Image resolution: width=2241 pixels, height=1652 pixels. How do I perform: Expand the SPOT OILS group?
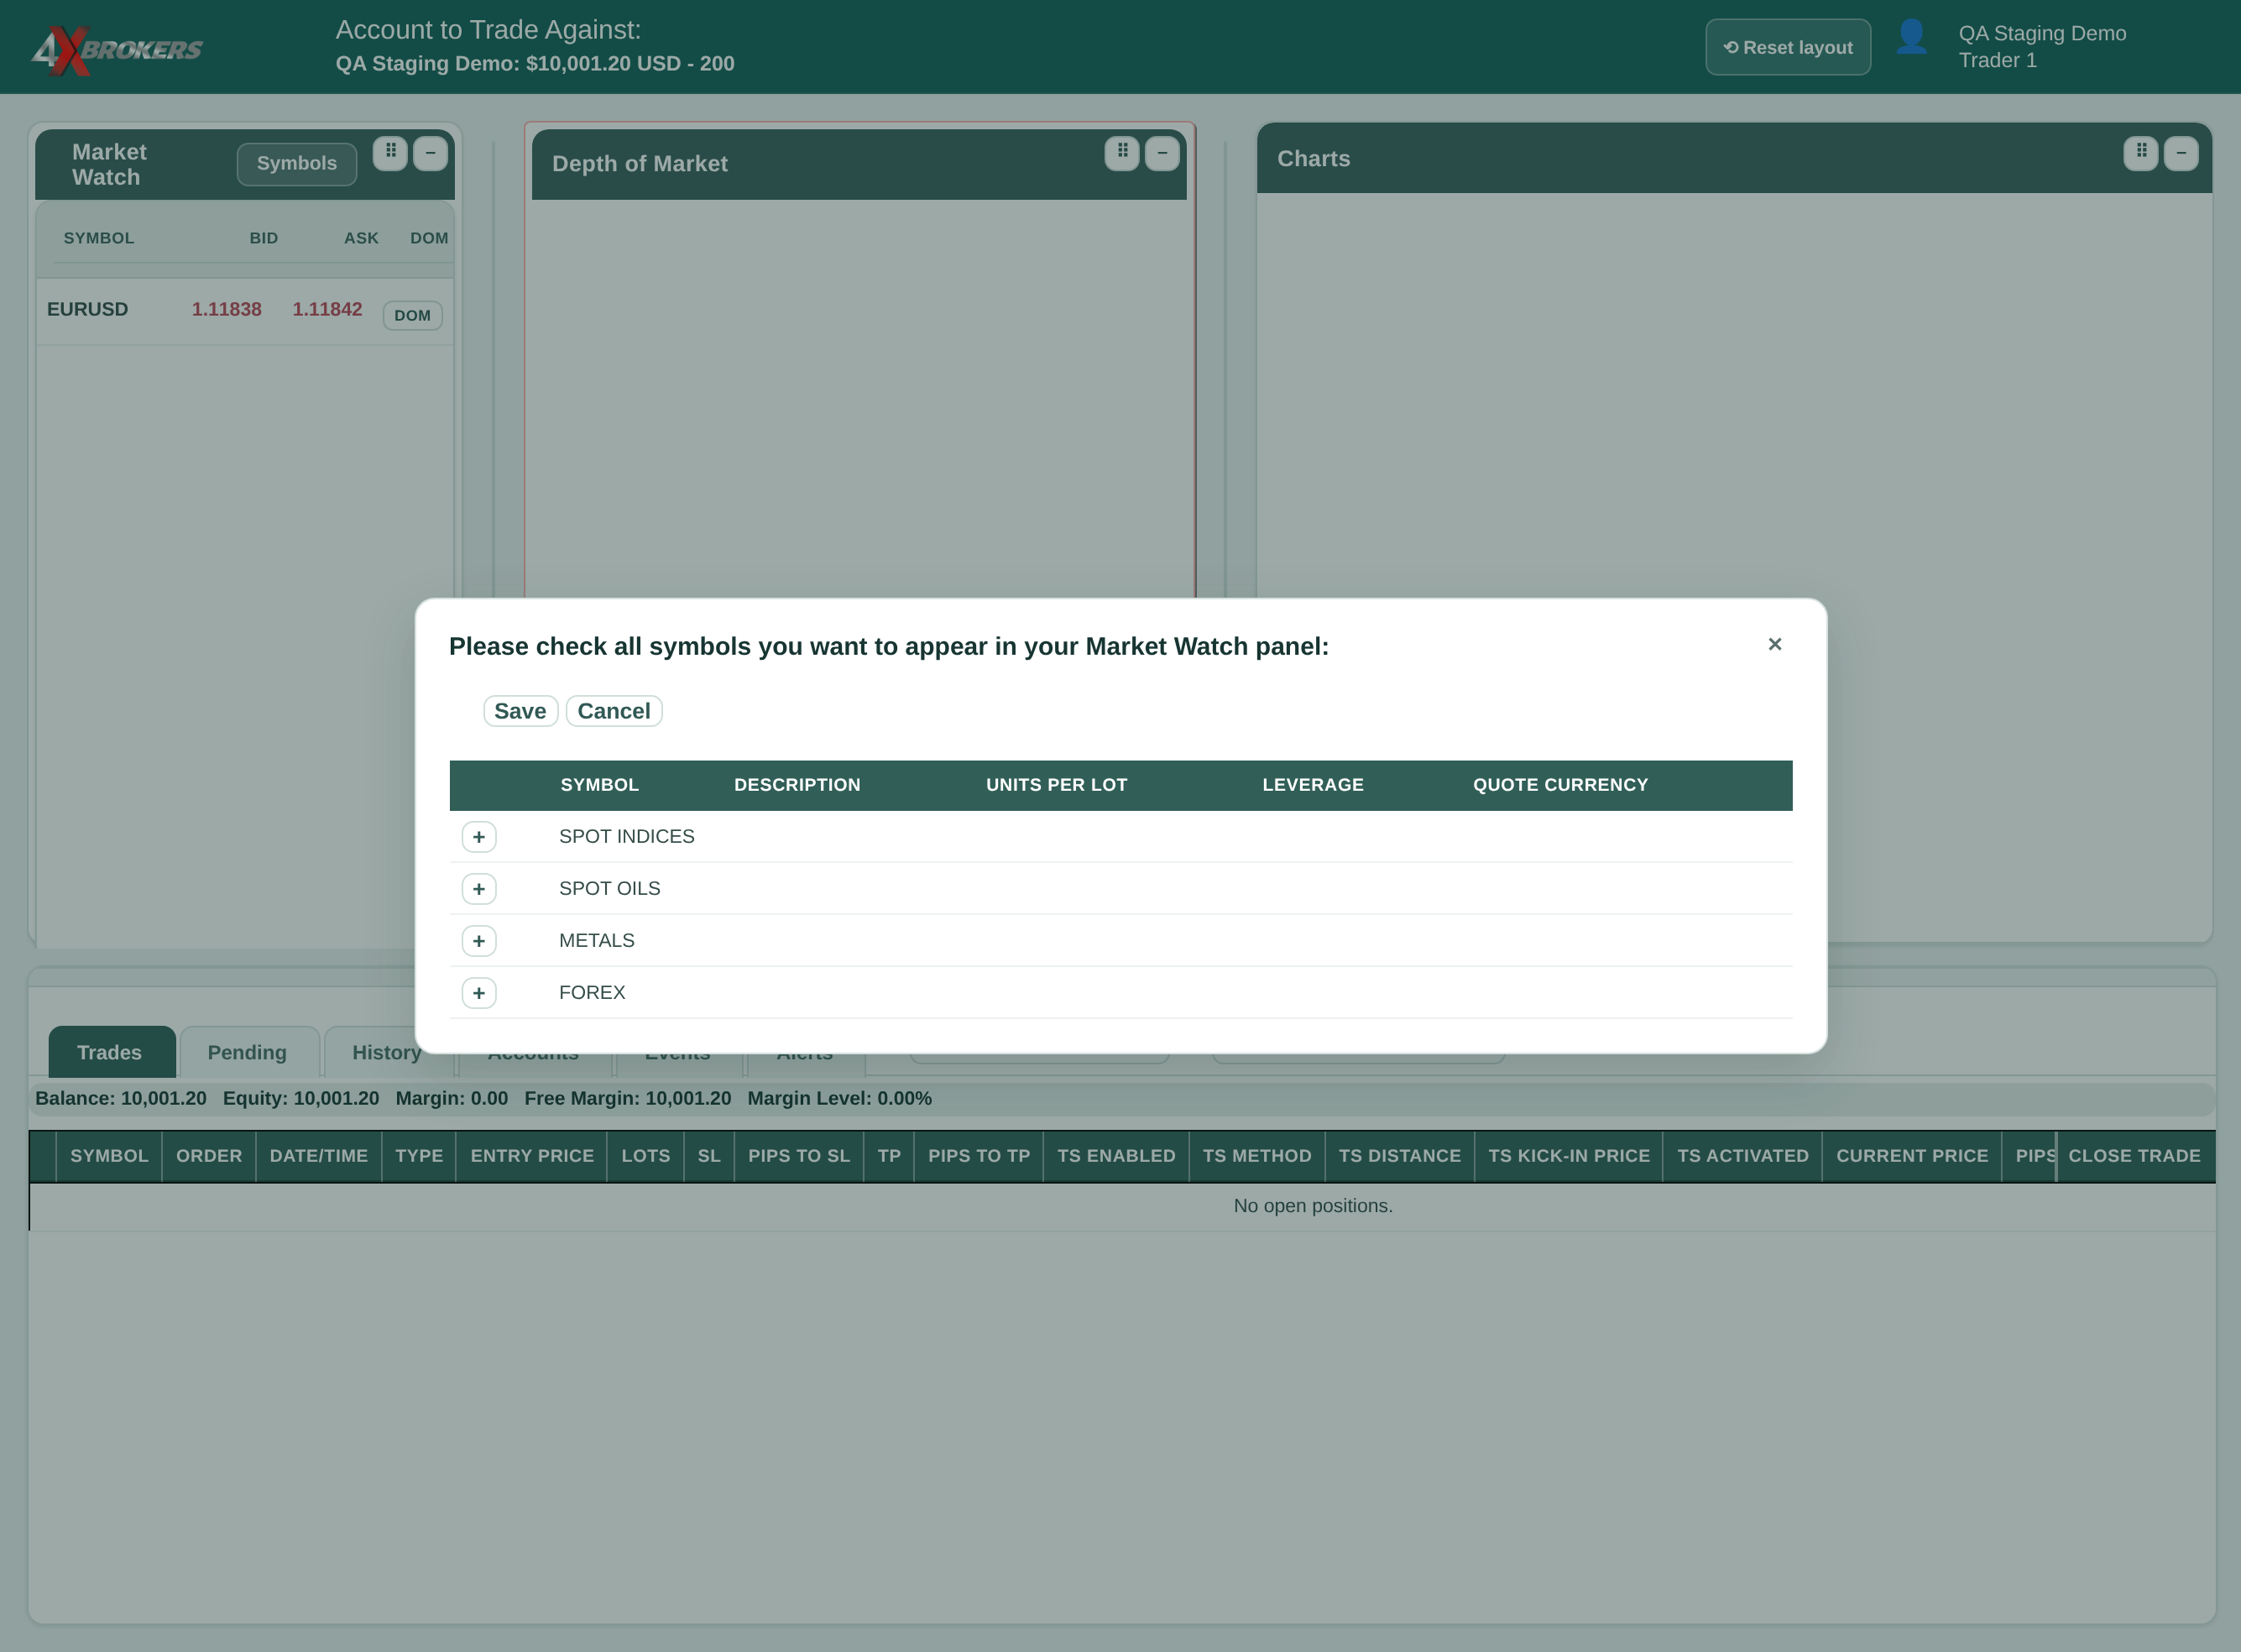[x=479, y=889]
